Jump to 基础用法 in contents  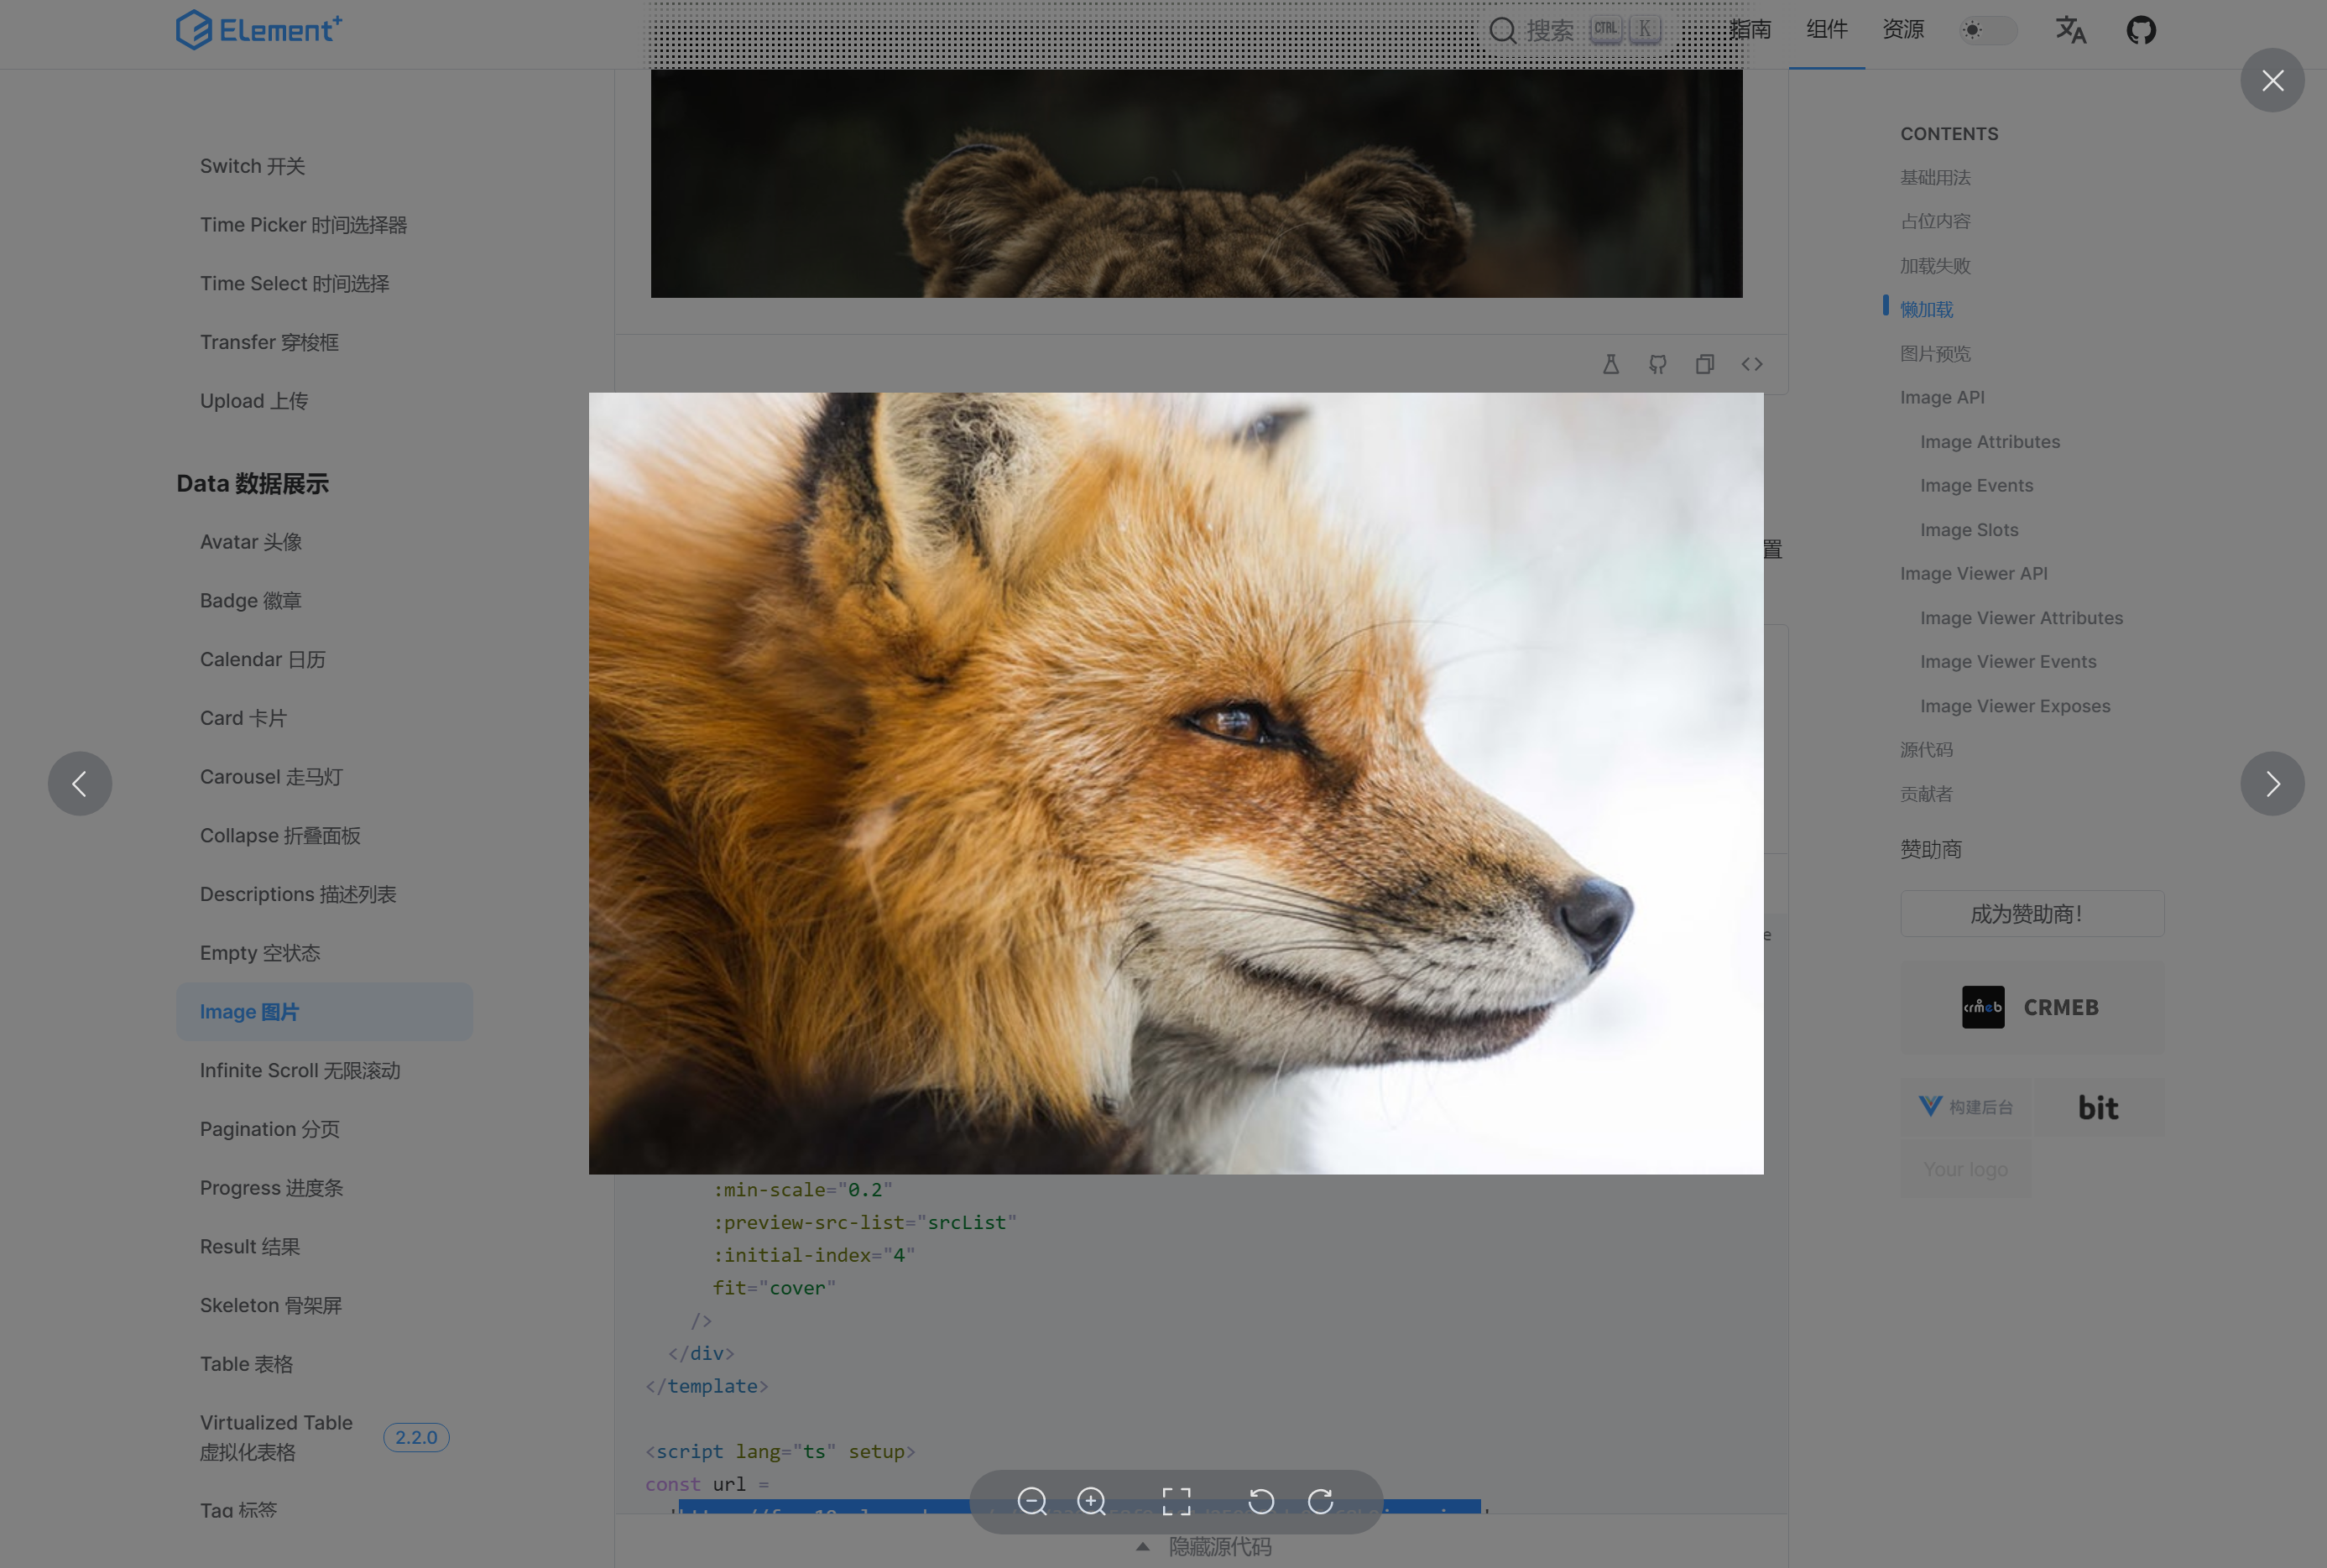click(x=1935, y=178)
